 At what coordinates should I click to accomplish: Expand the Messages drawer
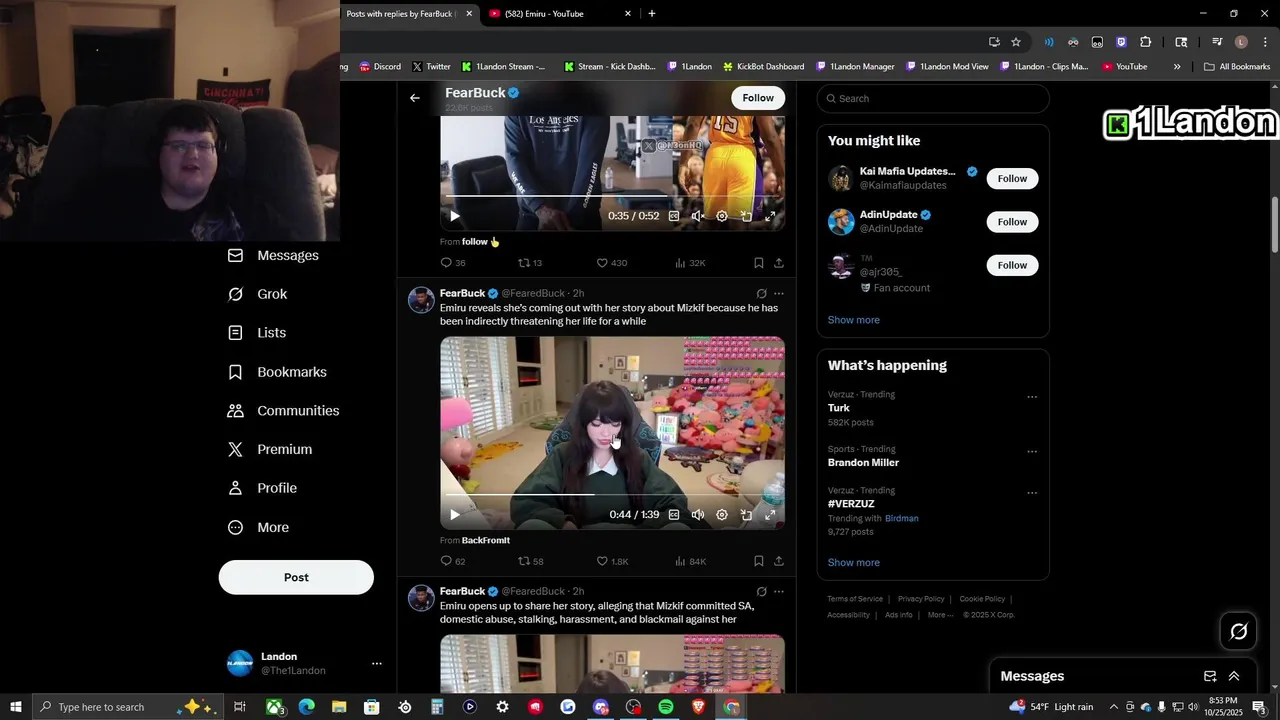point(1234,676)
